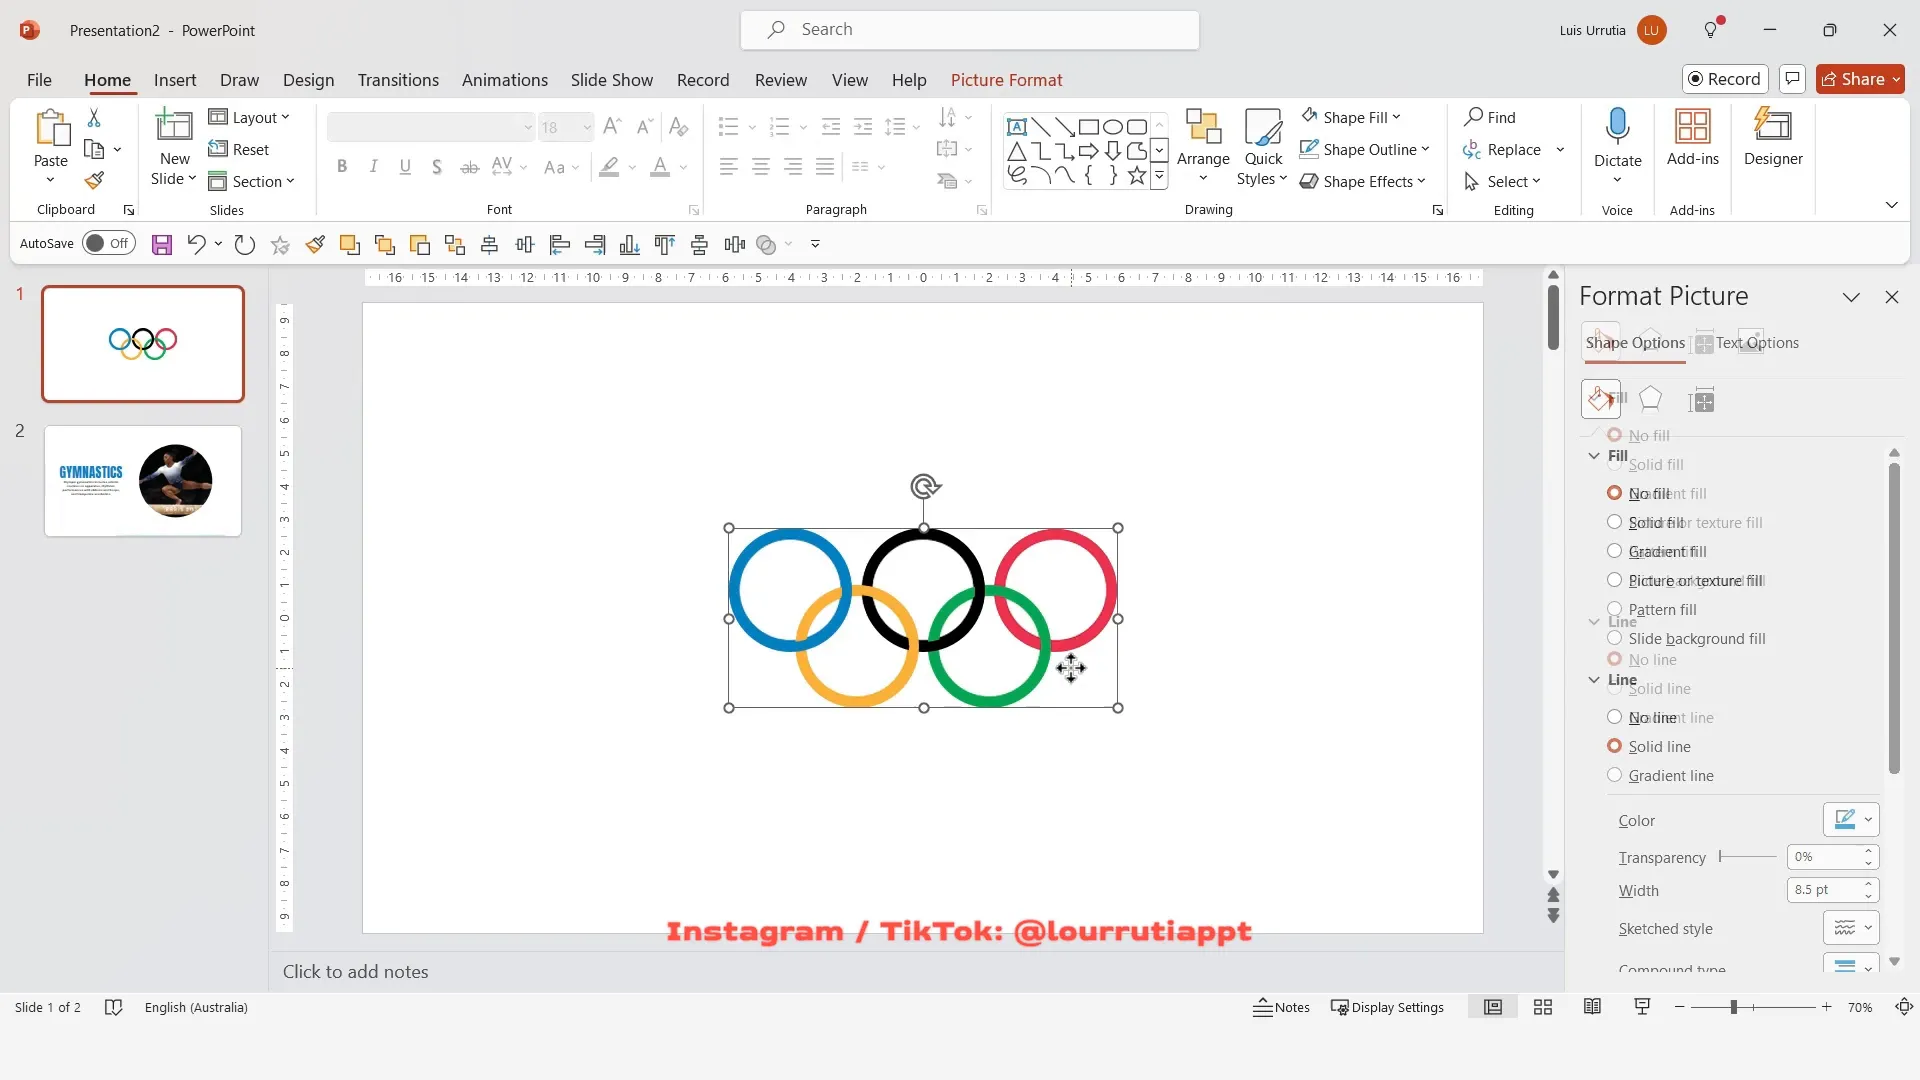Click the Search box in title bar

pos(969,30)
